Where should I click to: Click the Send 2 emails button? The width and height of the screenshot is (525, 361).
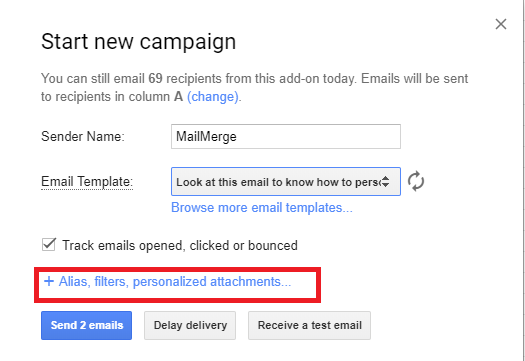coord(86,325)
